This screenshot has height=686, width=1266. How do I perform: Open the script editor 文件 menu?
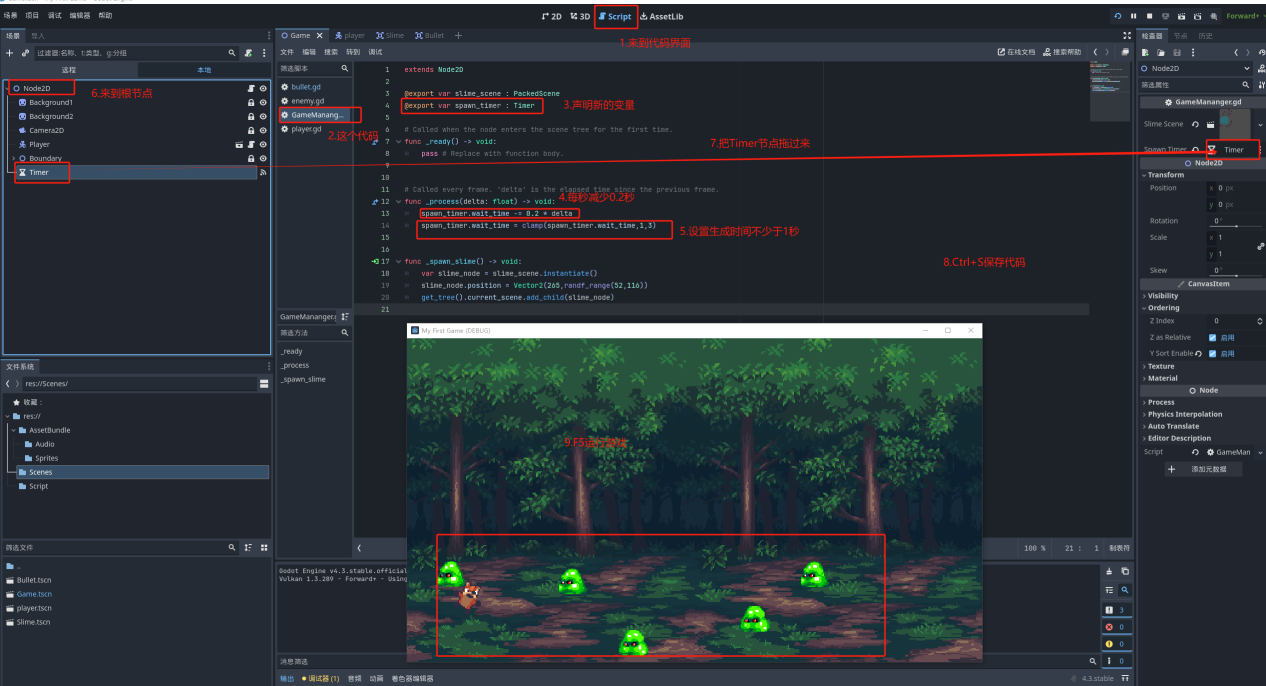[x=287, y=52]
